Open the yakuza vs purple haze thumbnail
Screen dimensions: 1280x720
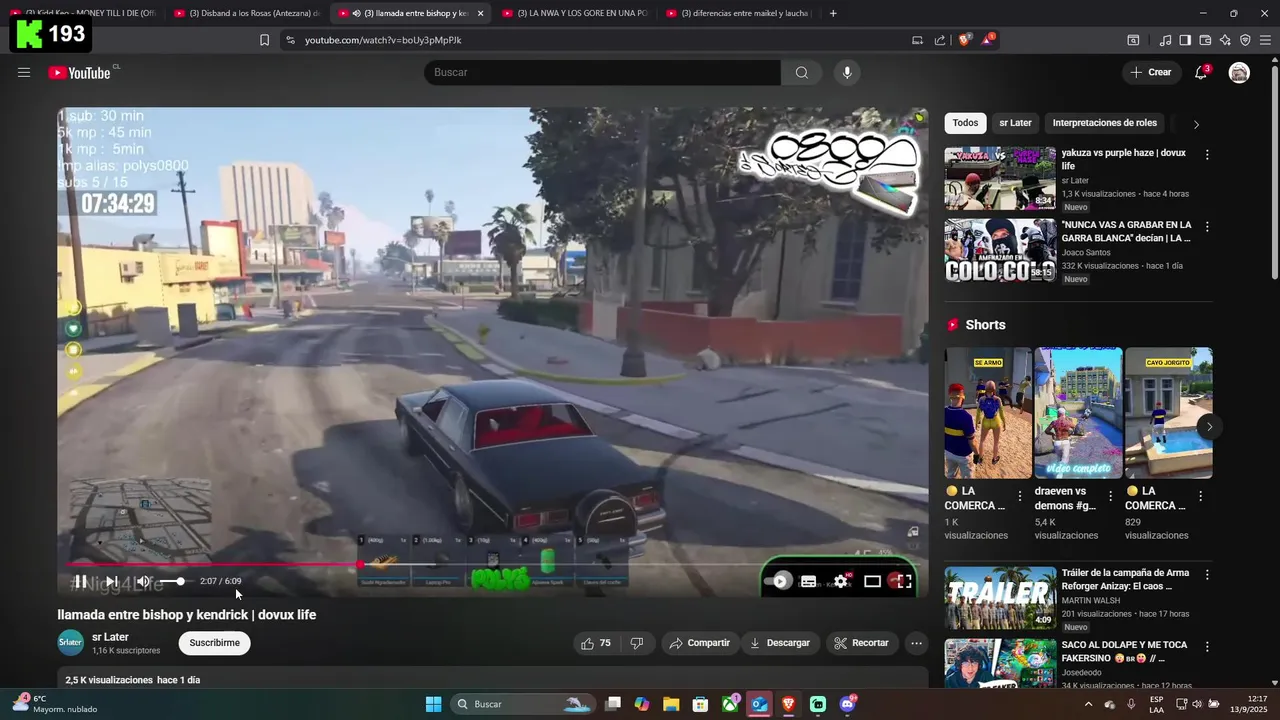[x=1000, y=178]
